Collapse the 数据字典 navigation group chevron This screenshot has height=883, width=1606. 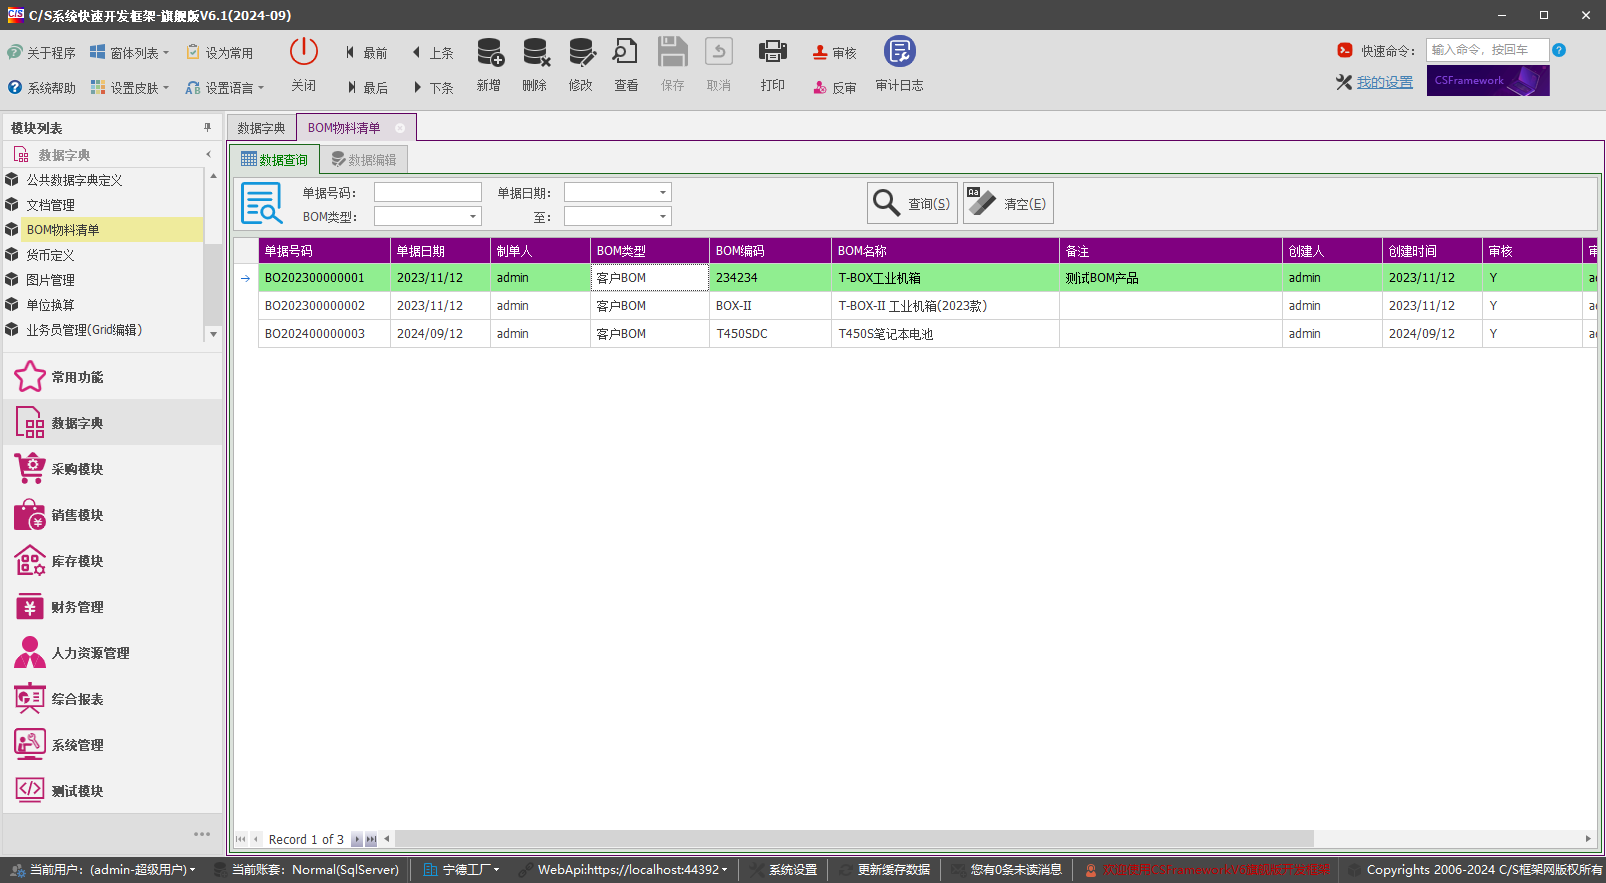[208, 155]
